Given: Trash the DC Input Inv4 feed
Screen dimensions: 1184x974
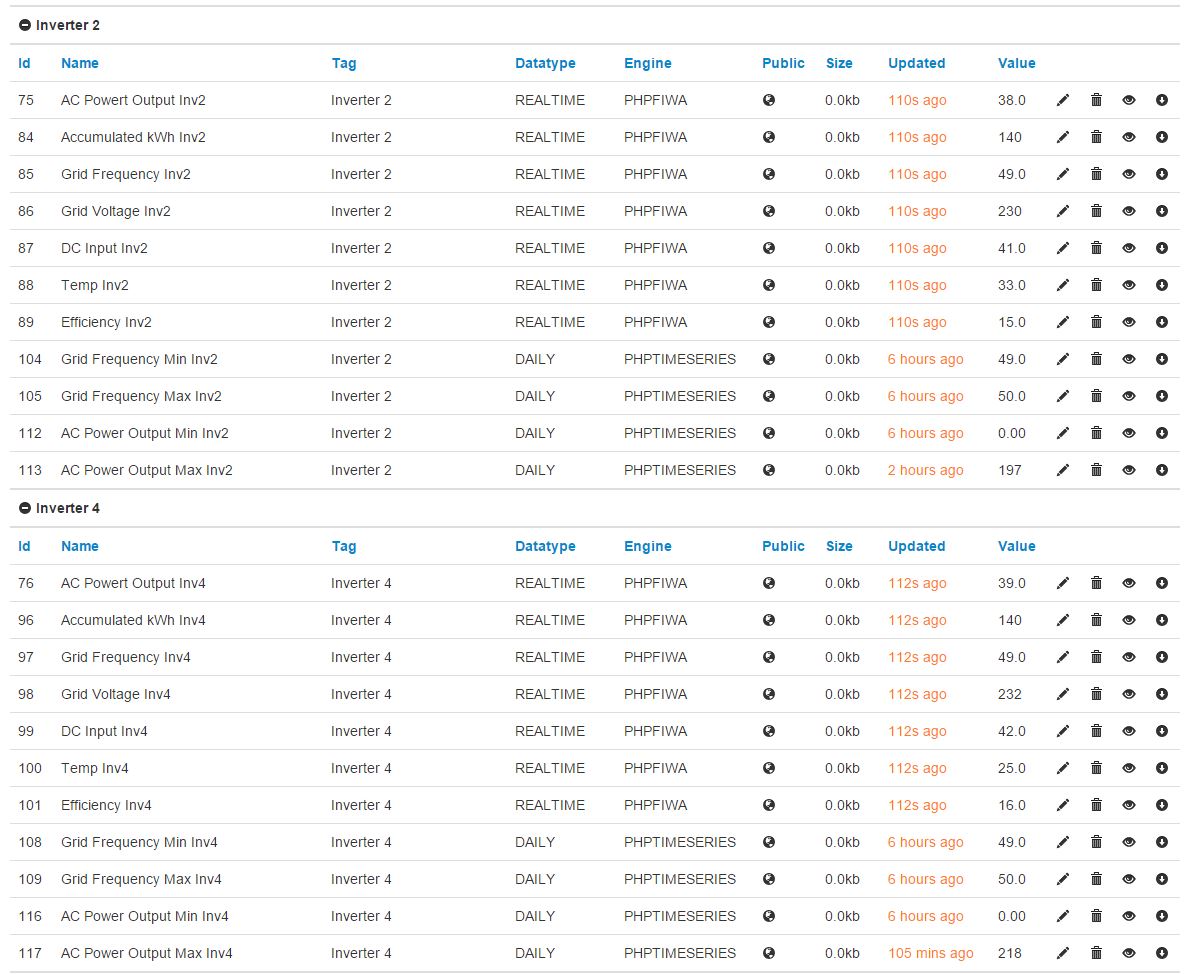Looking at the screenshot, I should pos(1096,731).
